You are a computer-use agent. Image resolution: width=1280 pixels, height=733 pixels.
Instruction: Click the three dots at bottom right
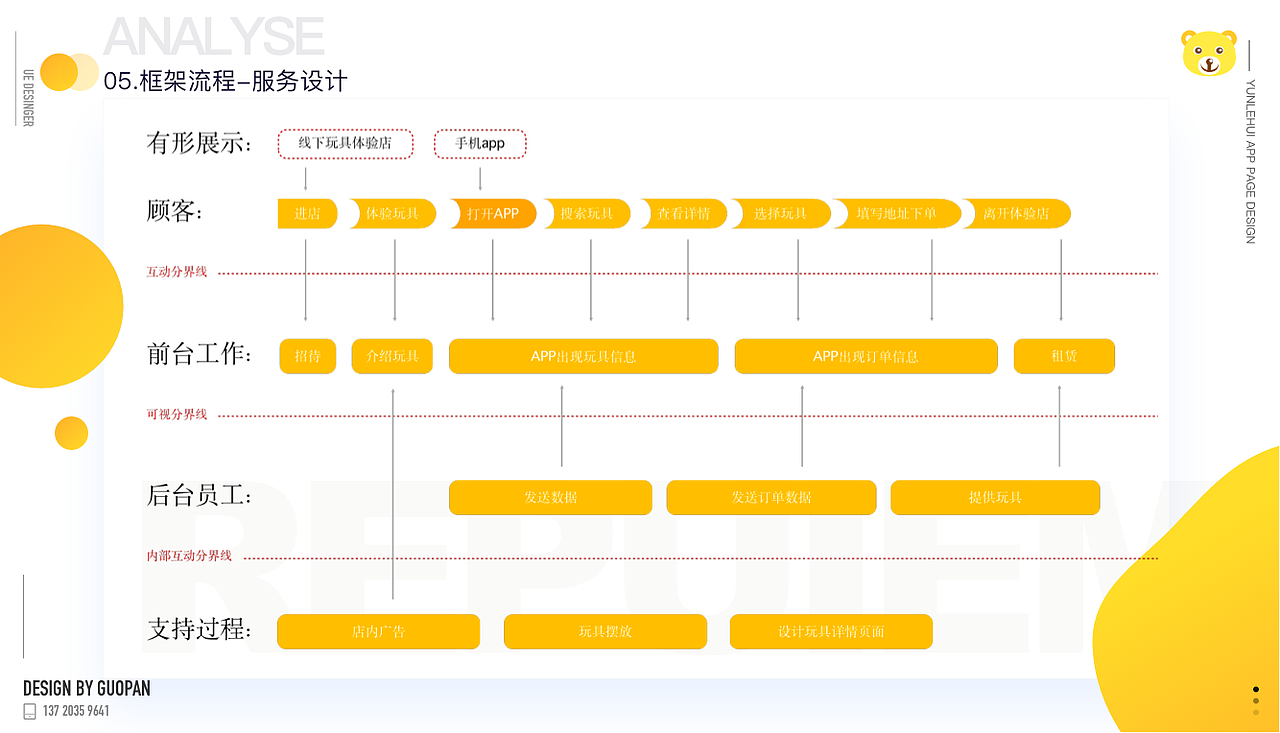click(1256, 700)
